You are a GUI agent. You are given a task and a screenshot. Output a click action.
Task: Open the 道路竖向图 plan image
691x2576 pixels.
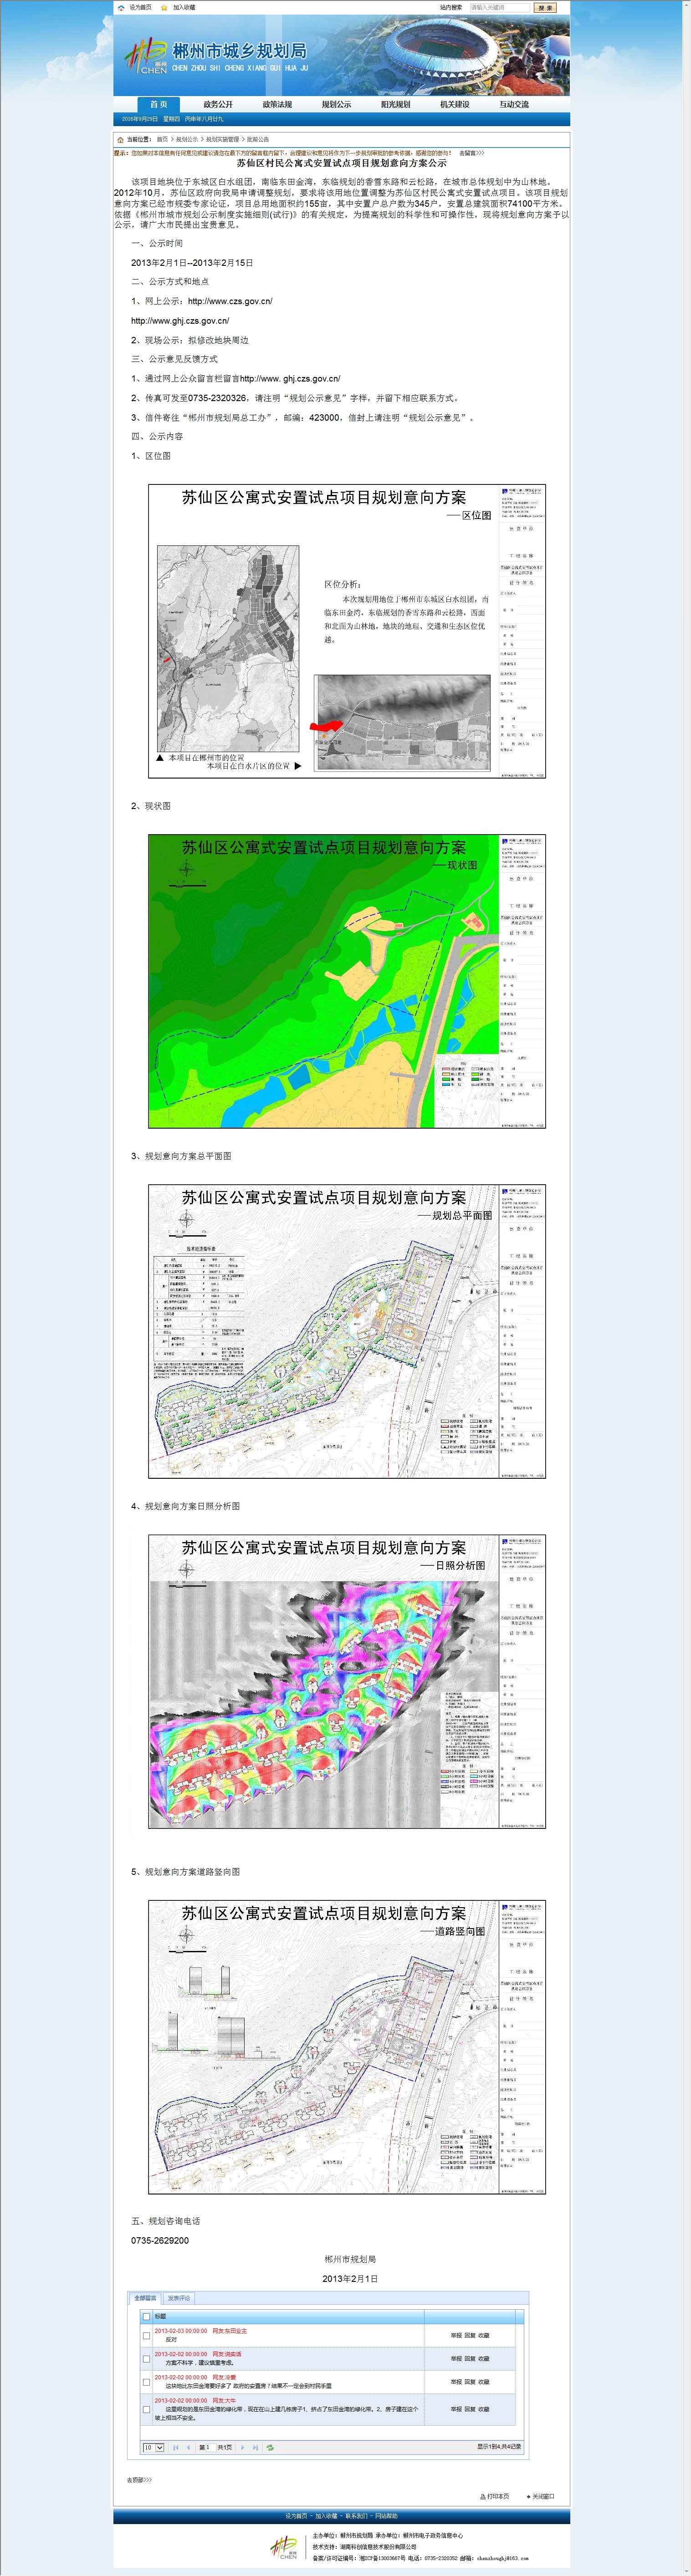(347, 2048)
